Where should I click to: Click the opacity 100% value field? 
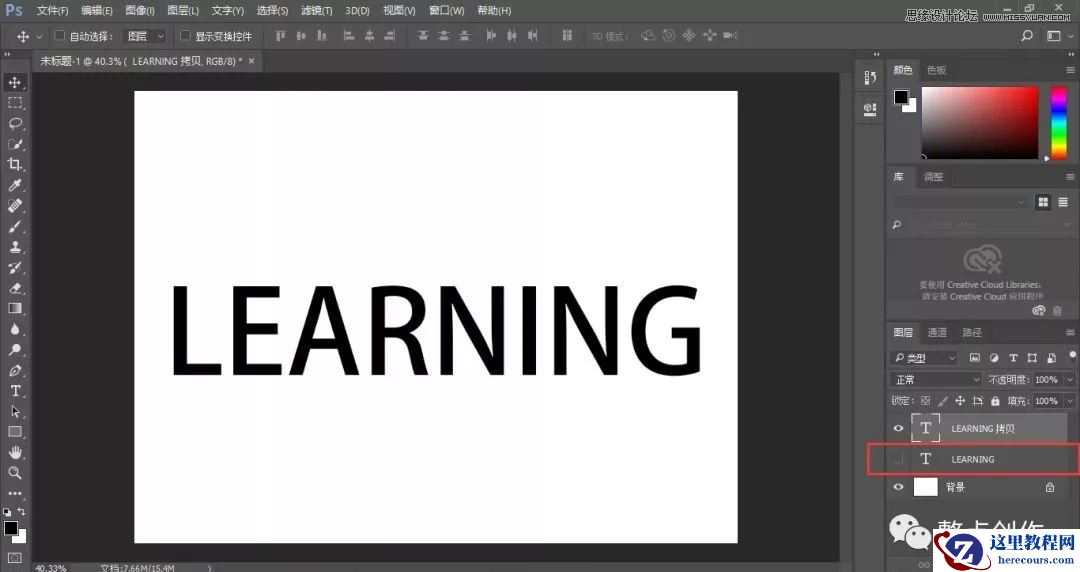pos(1047,380)
